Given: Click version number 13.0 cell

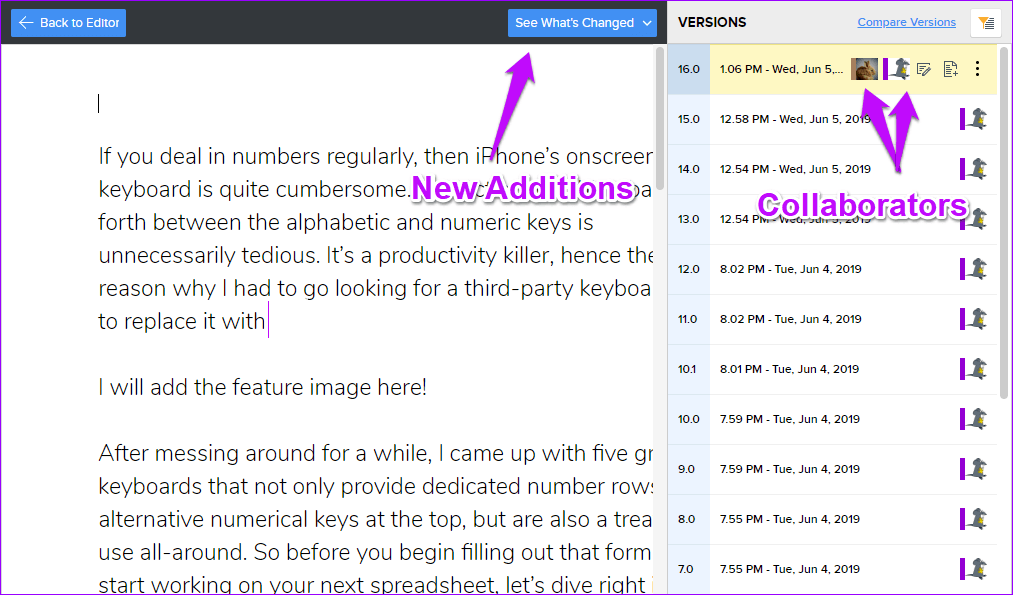Looking at the screenshot, I should [689, 219].
